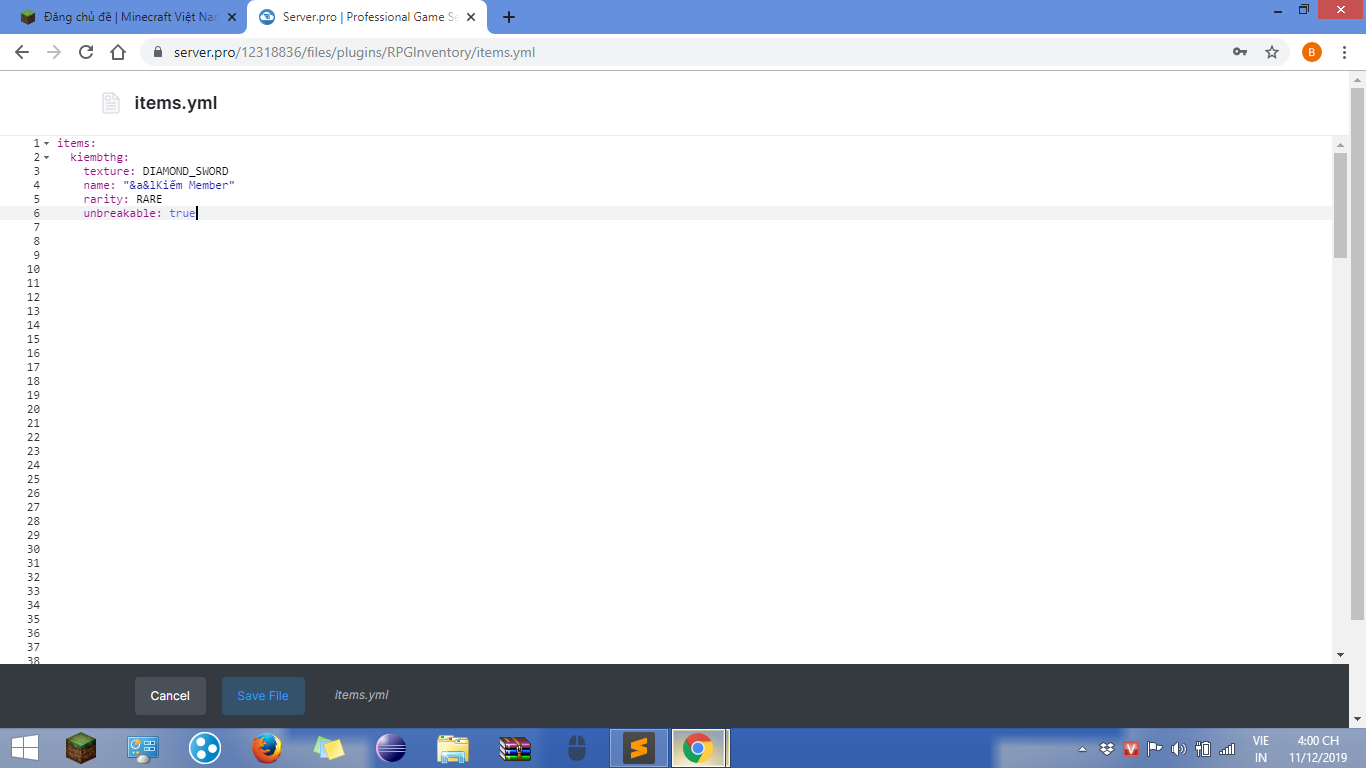Image resolution: width=1366 pixels, height=768 pixels.
Task: Bookmark this page with the star
Action: click(x=1272, y=52)
